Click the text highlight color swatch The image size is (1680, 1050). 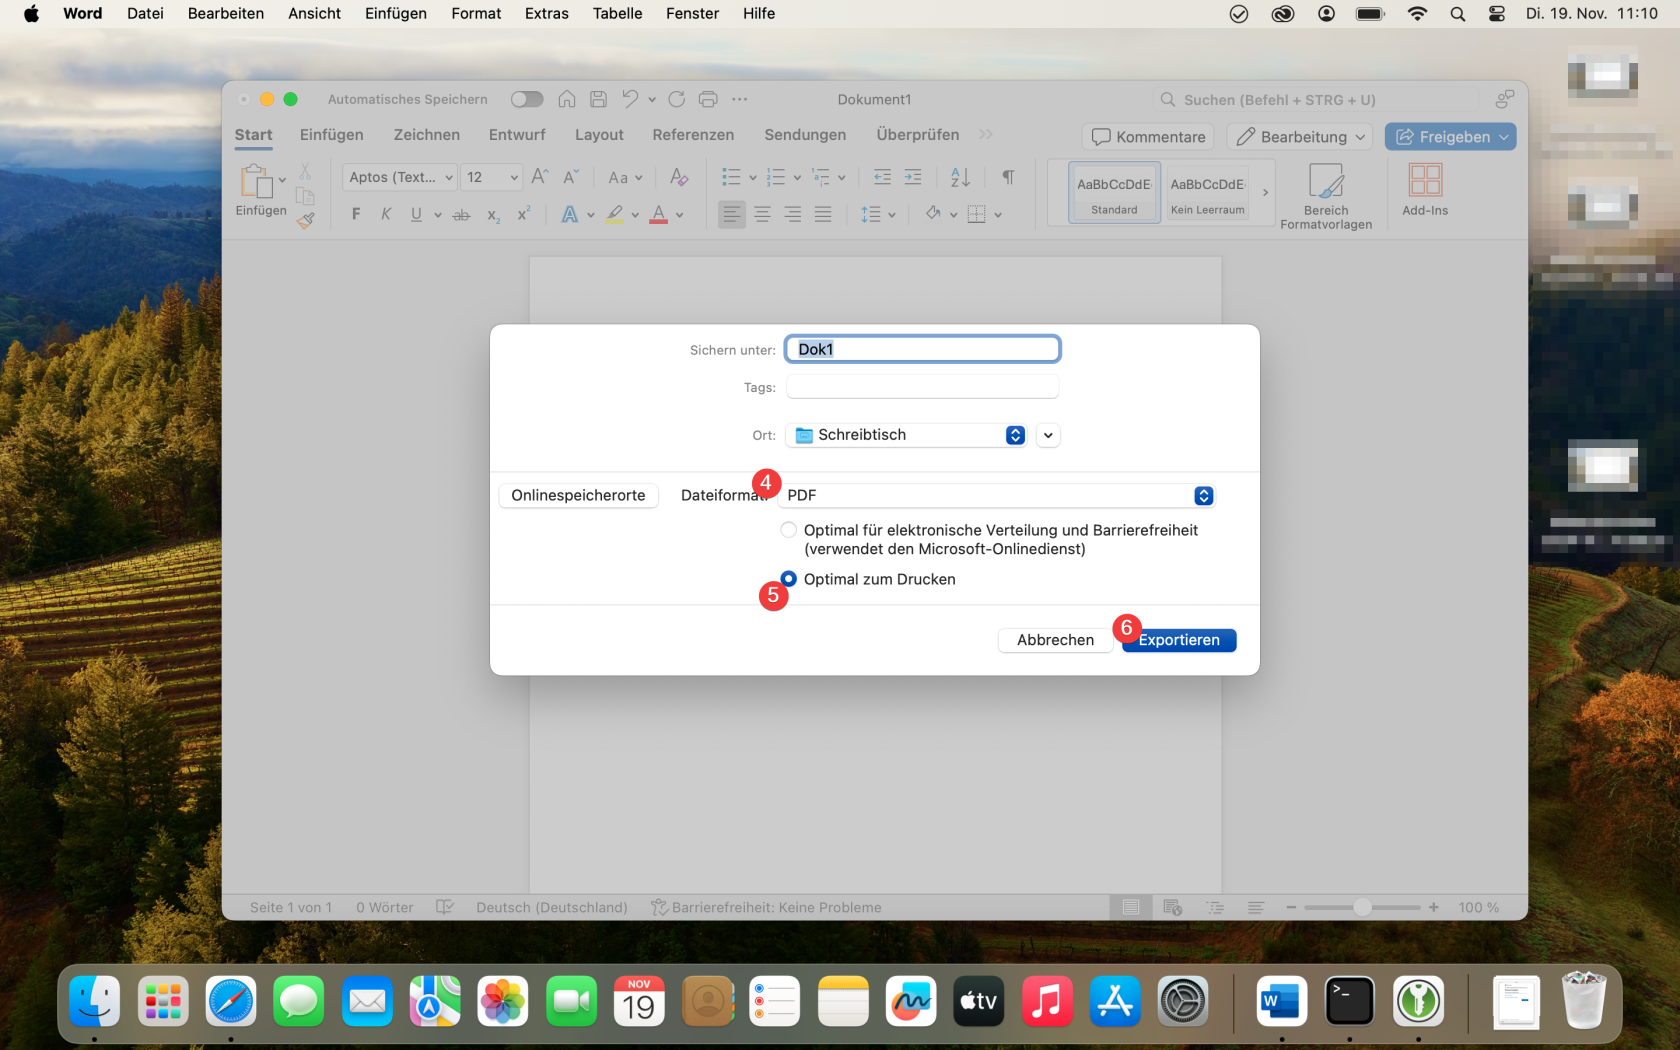click(614, 214)
